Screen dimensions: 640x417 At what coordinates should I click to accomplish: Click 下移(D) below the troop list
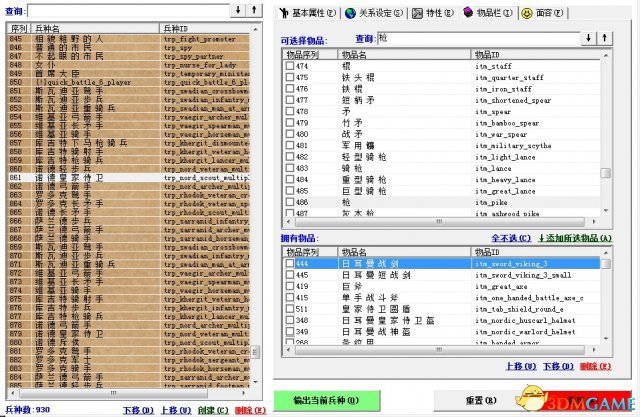(138, 410)
